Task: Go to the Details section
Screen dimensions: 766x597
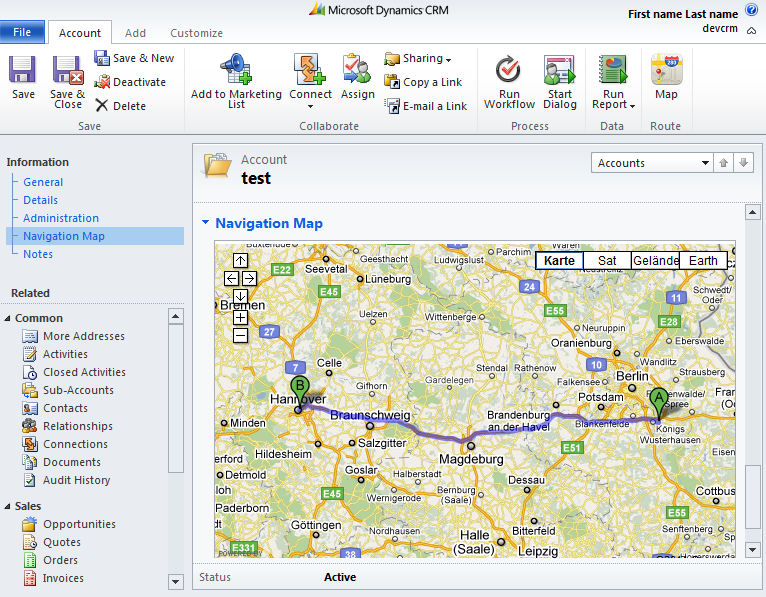Action: click(41, 200)
